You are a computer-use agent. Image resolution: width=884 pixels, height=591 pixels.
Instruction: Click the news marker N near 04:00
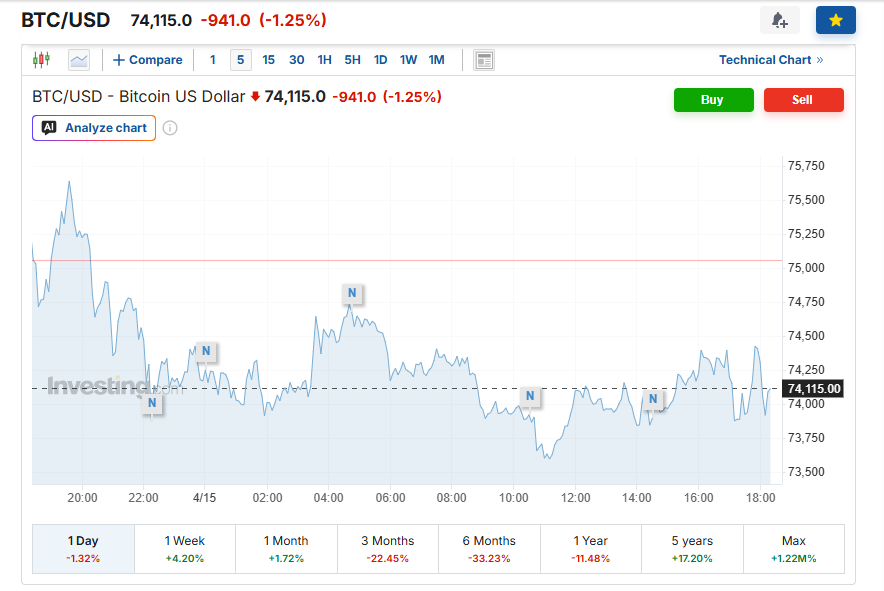351,293
